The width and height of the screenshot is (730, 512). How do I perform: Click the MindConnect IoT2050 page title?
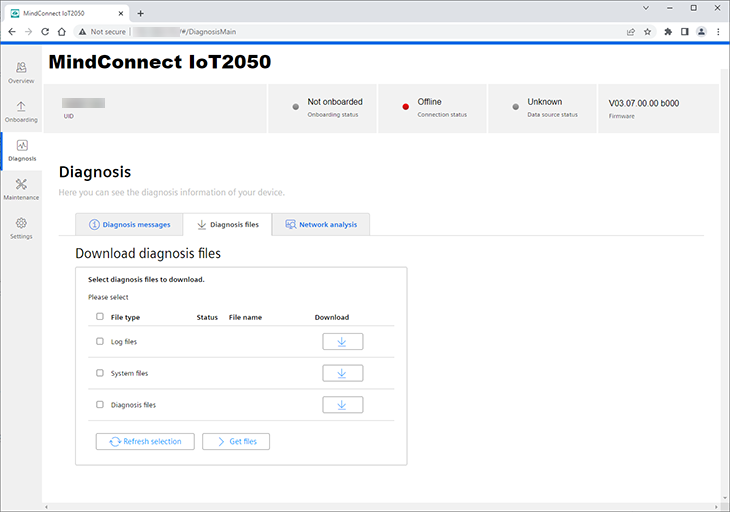160,62
